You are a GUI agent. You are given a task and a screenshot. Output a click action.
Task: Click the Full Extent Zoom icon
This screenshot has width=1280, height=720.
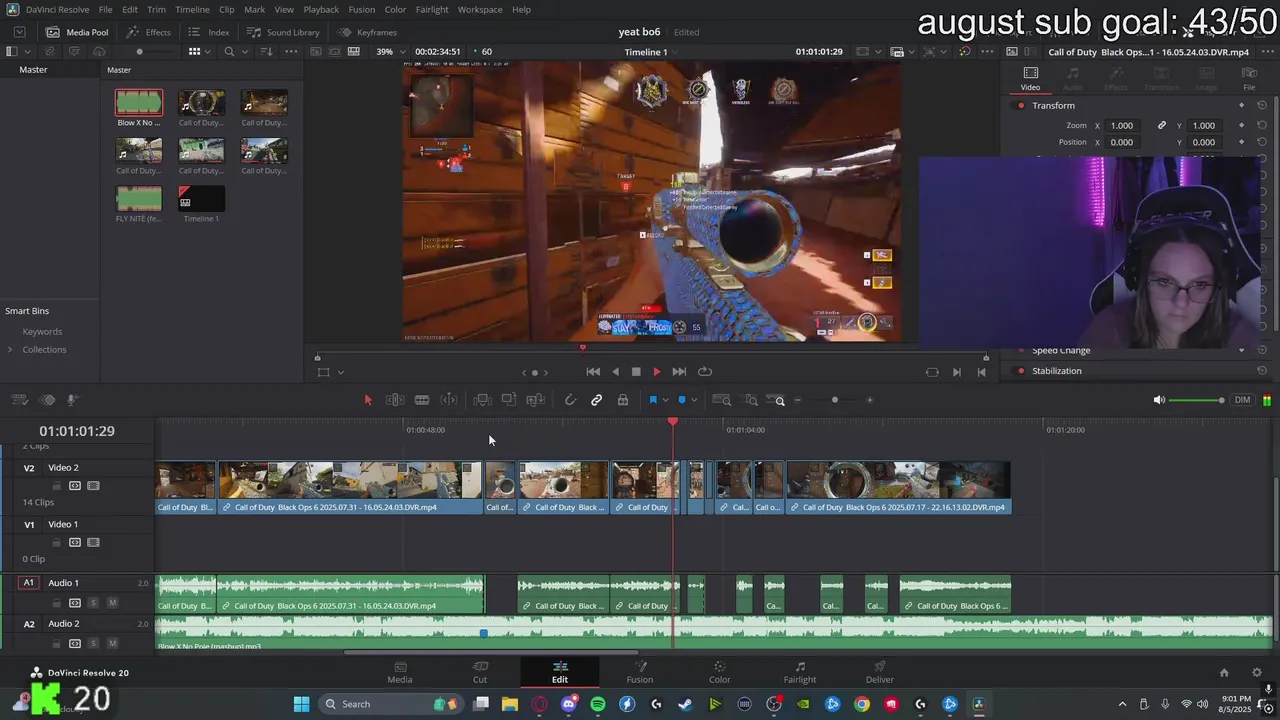pos(721,400)
